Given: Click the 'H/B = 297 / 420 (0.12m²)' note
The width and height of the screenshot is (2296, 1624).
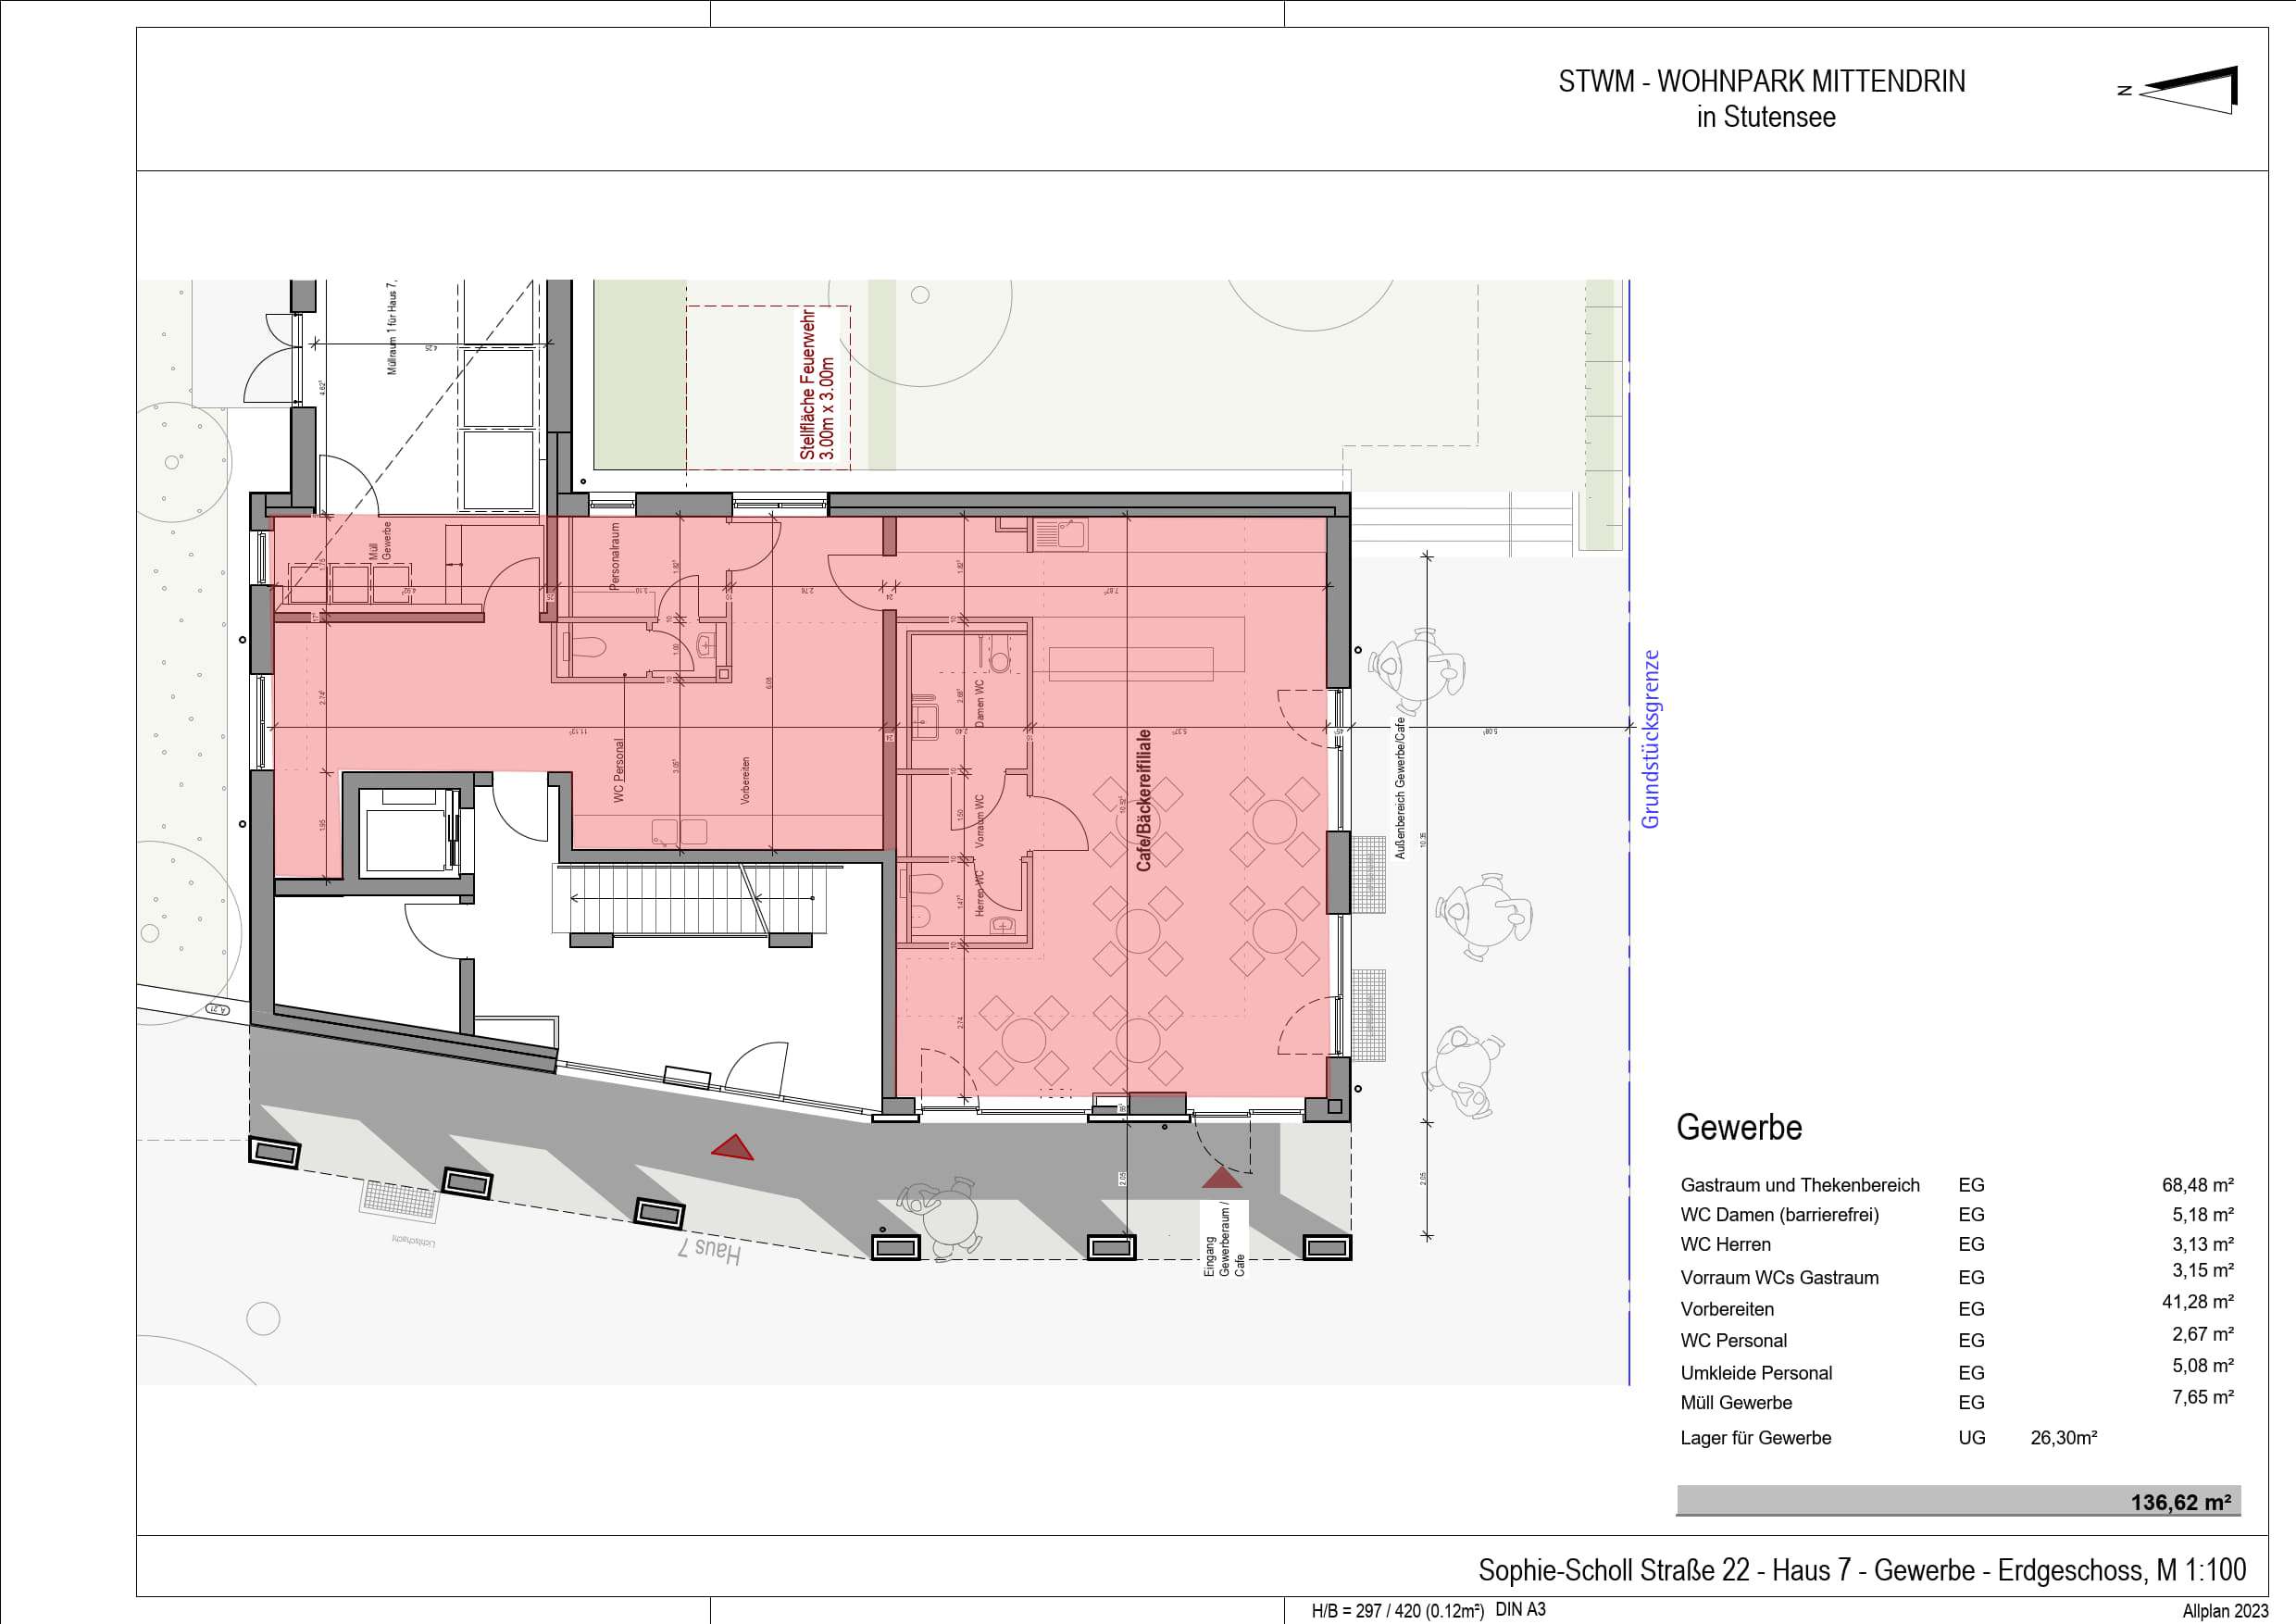Looking at the screenshot, I should pos(1397,1611).
